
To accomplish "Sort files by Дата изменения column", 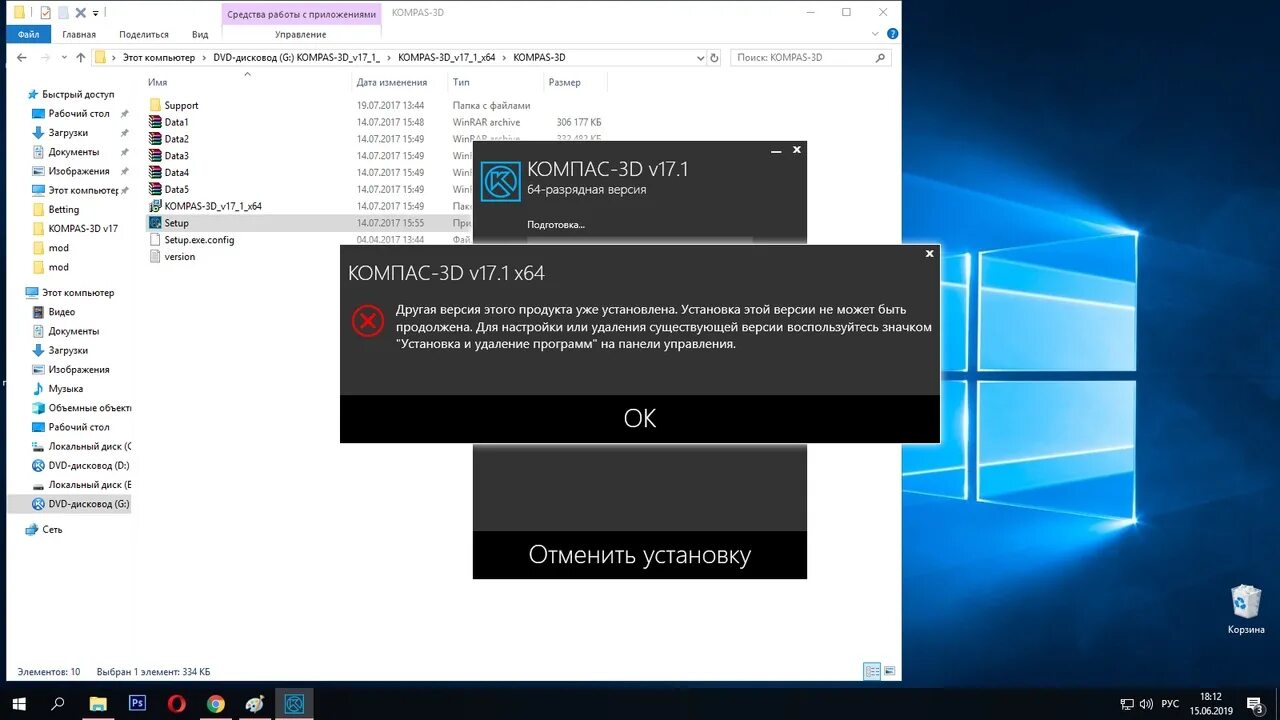I will click(392, 82).
